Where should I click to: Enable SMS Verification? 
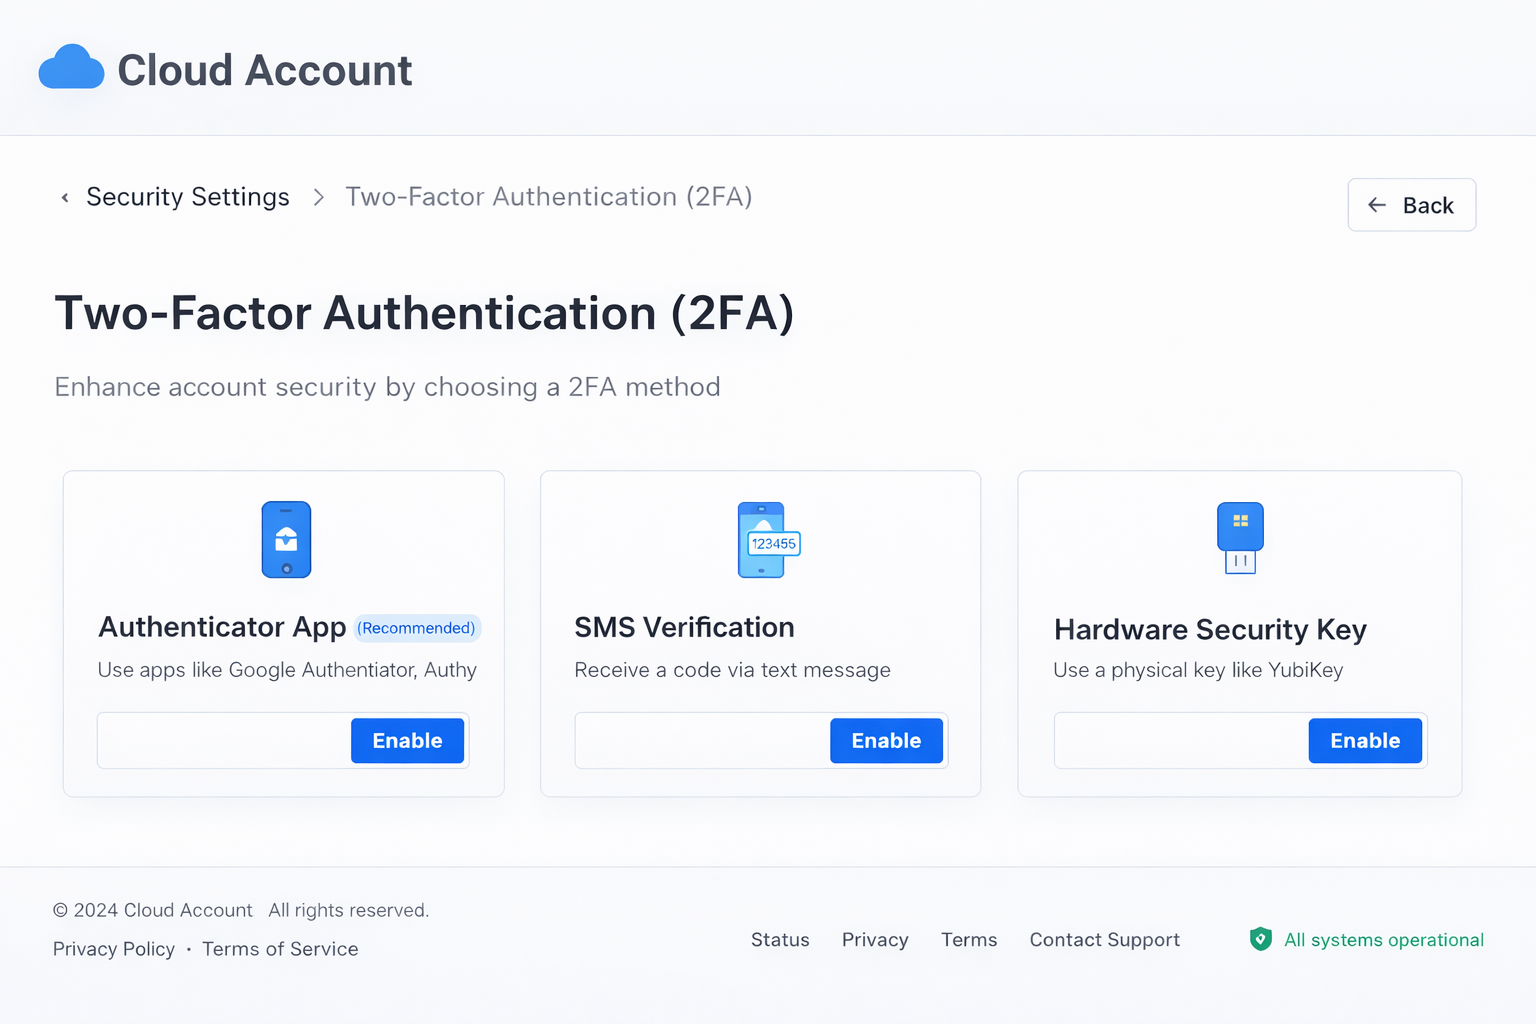(886, 741)
